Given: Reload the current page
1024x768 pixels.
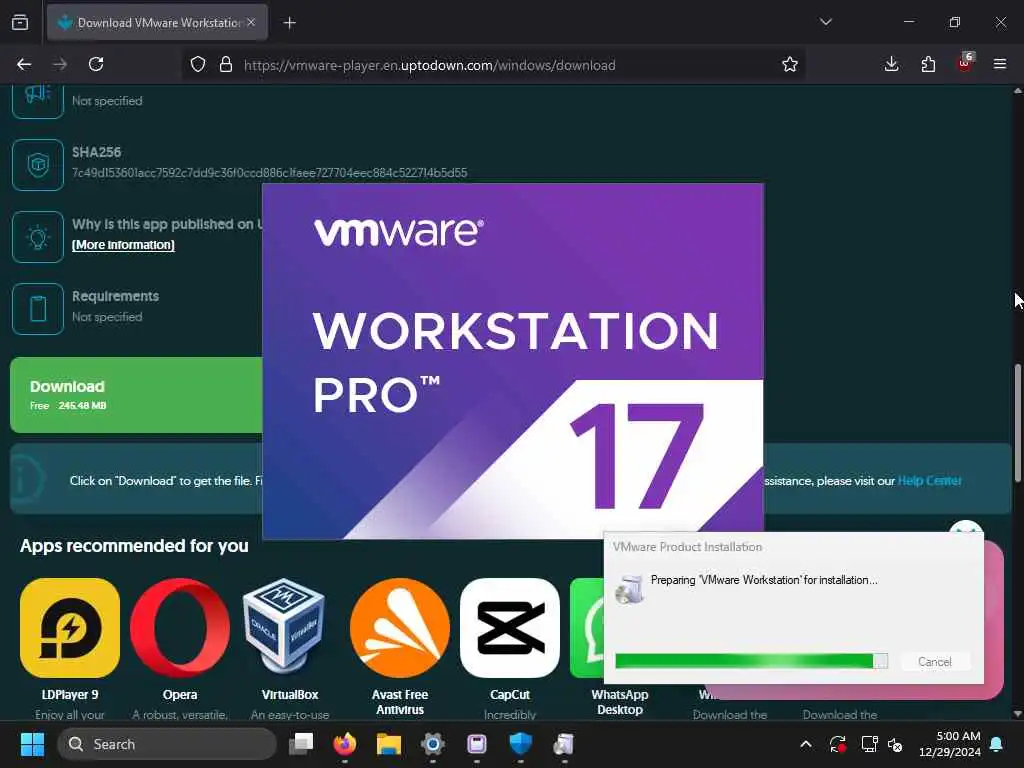Looking at the screenshot, I should click(96, 65).
